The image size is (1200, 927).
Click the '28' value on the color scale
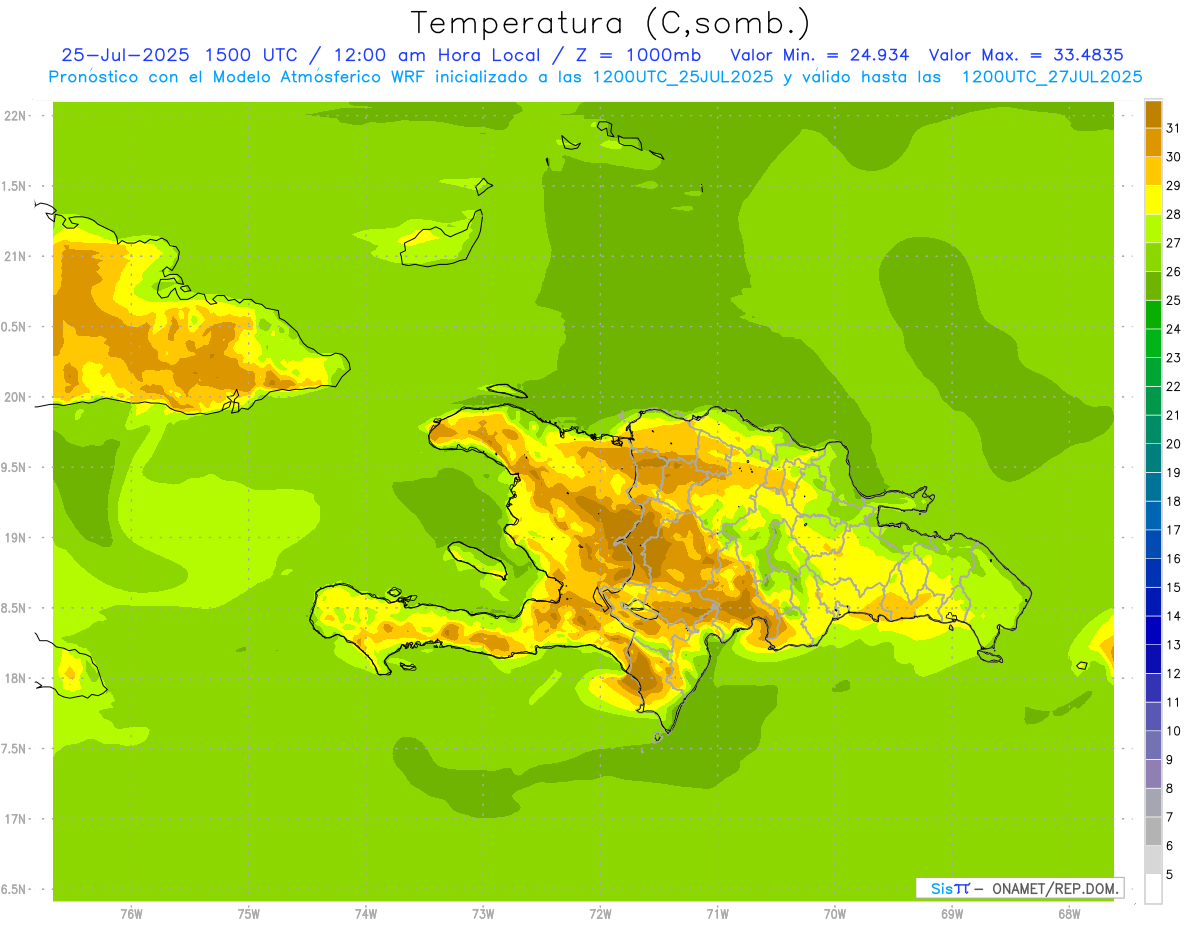pyautogui.click(x=1173, y=214)
